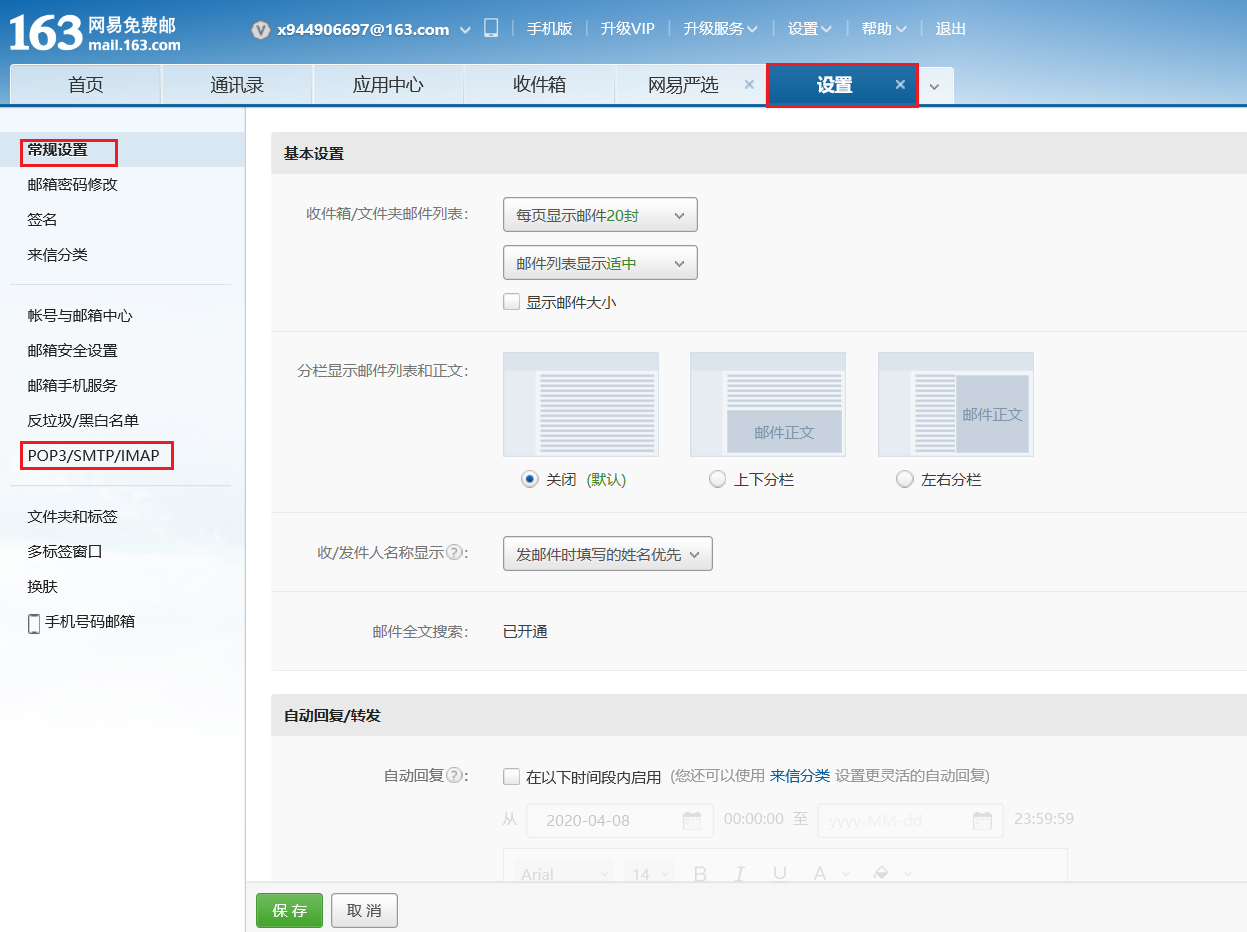Open POP3/SMTP/IMAP in the settings sidebar

point(94,456)
